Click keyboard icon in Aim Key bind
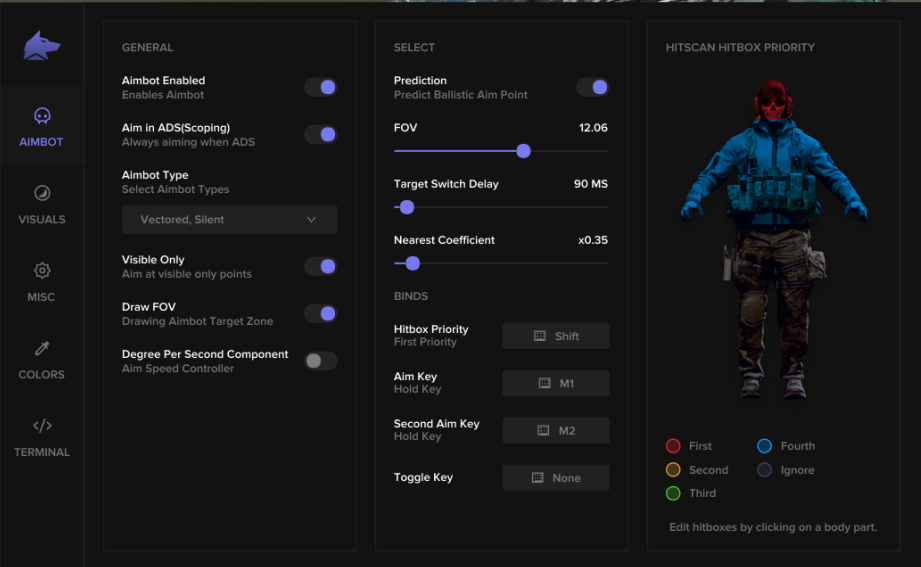The image size is (921, 567). tap(544, 383)
